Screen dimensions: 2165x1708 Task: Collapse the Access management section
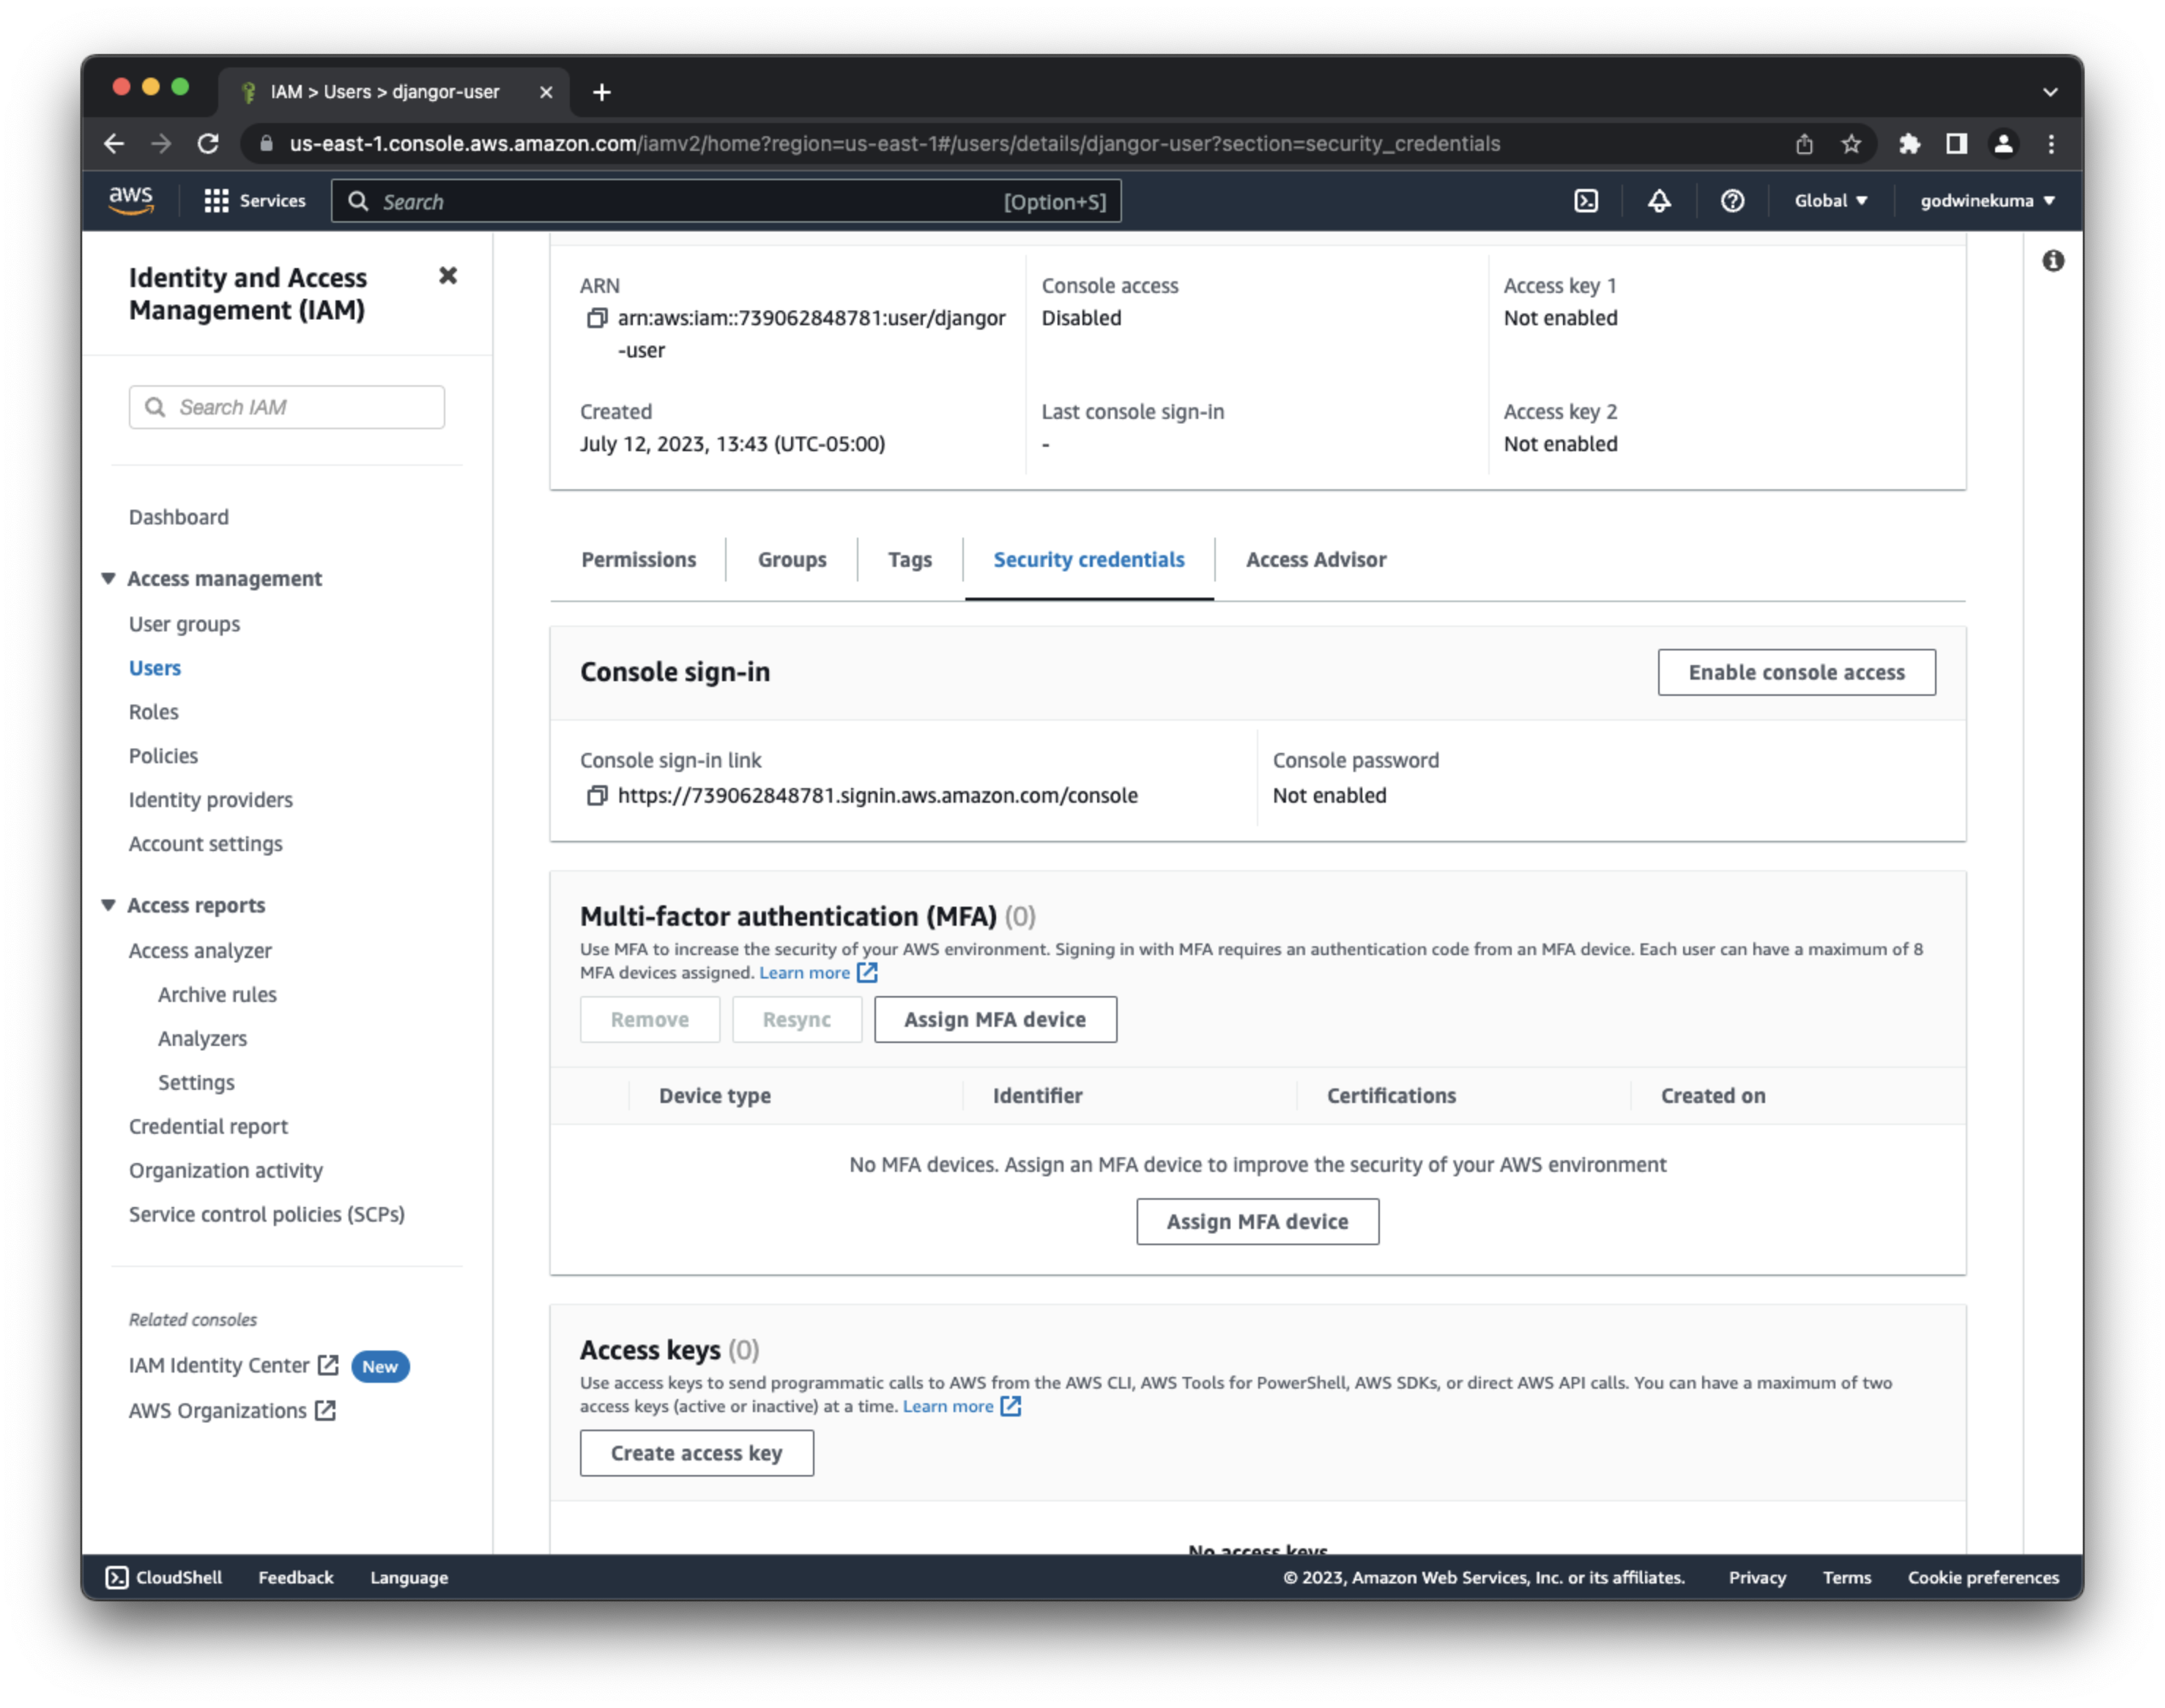108,579
